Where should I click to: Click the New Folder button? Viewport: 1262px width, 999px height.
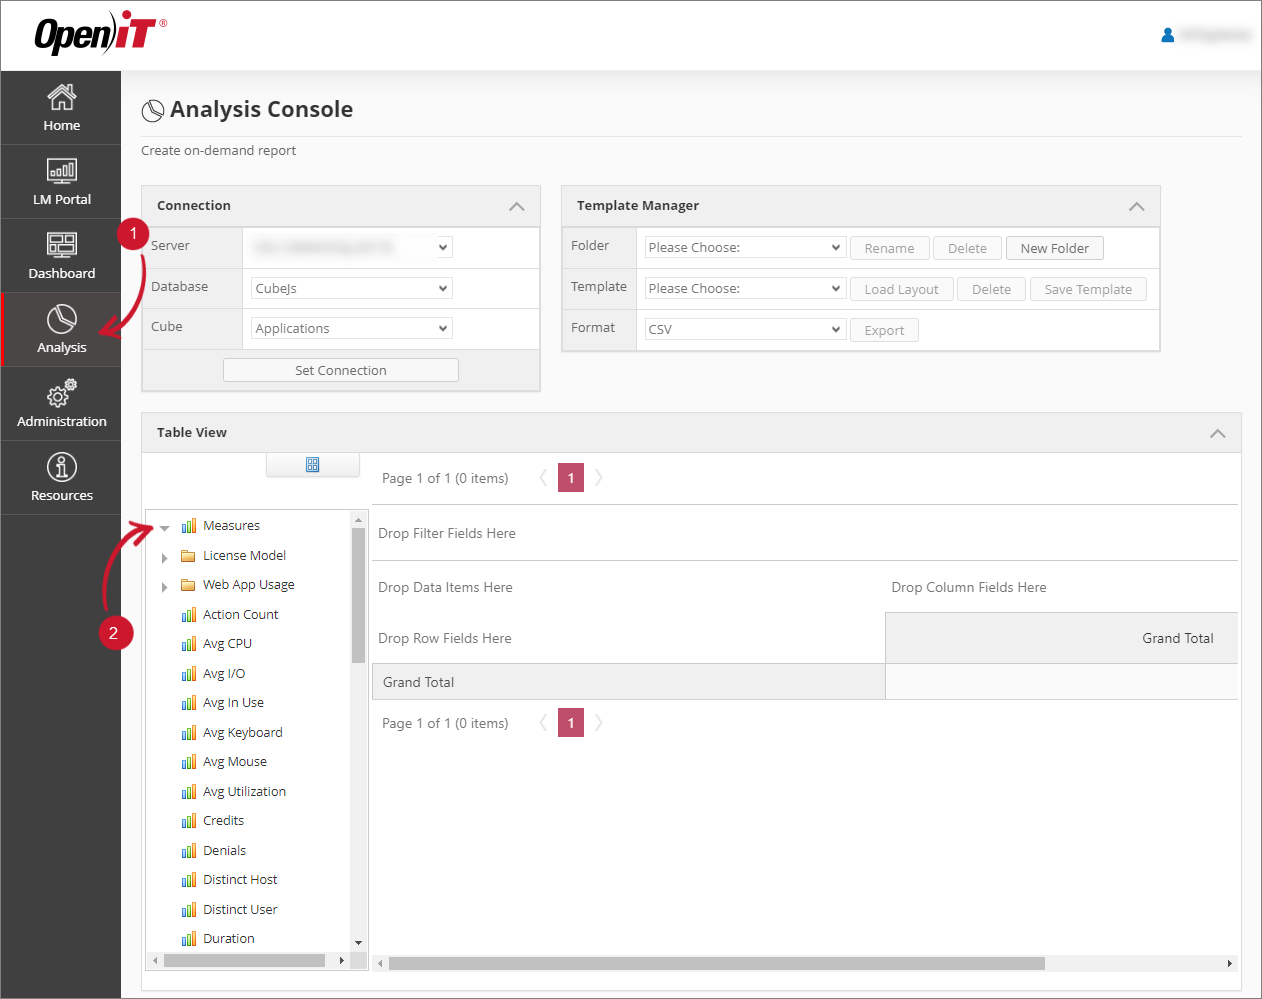1054,249
